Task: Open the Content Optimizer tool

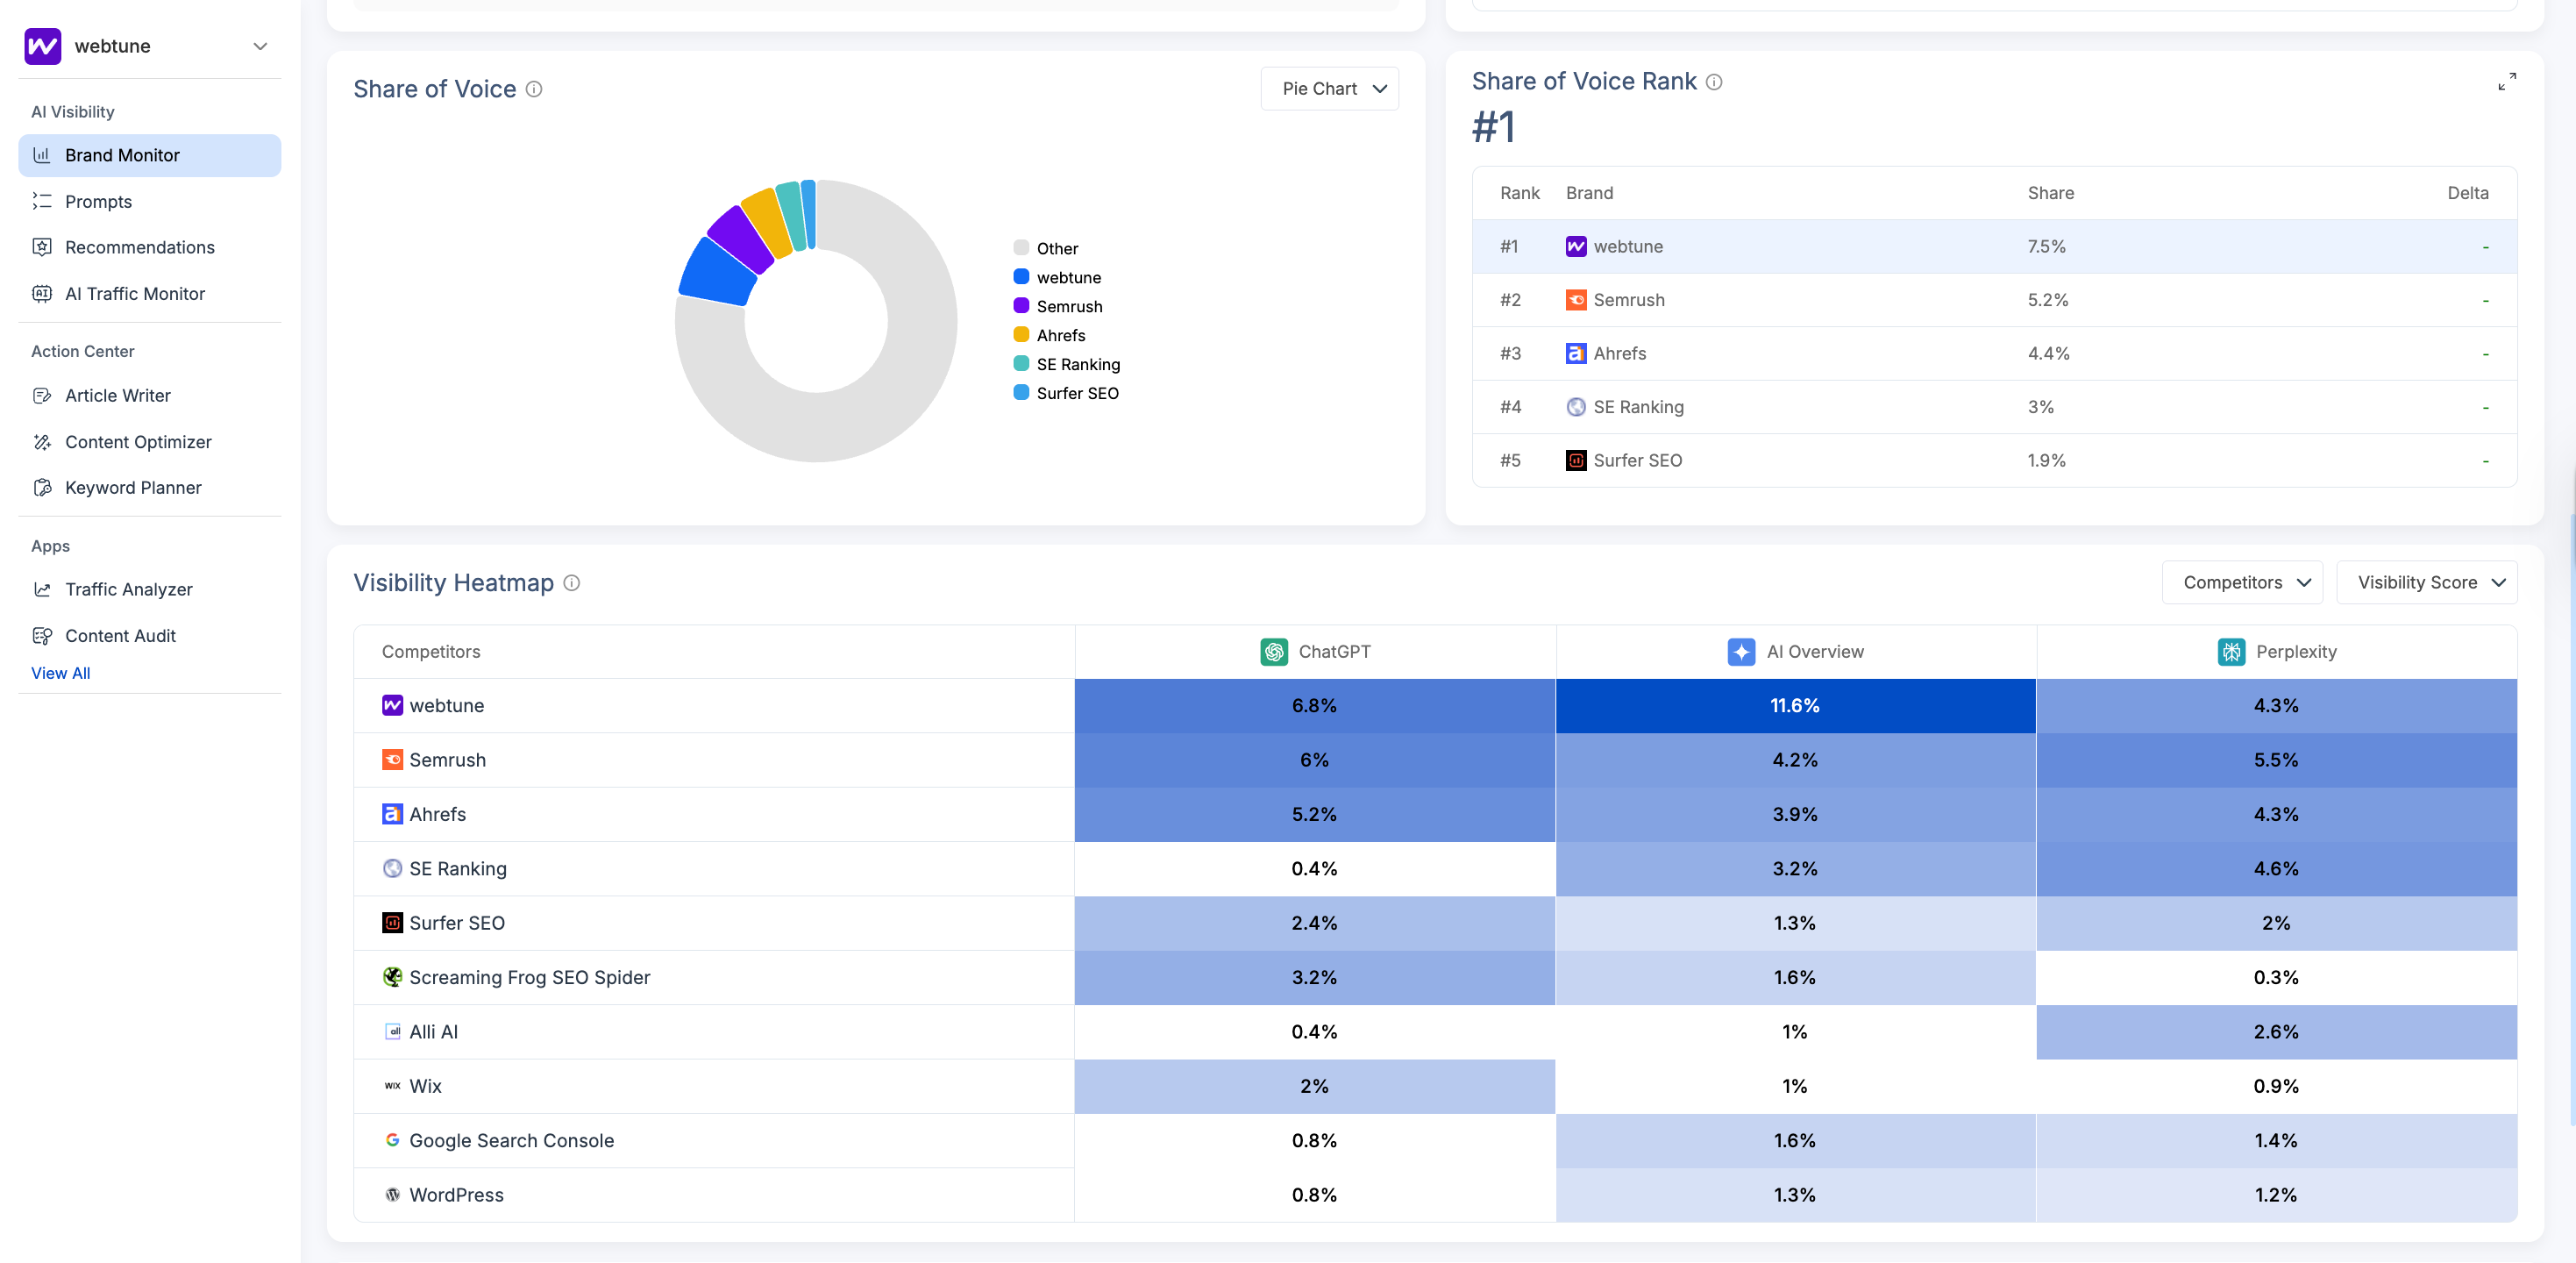Action: pyautogui.click(x=138, y=441)
